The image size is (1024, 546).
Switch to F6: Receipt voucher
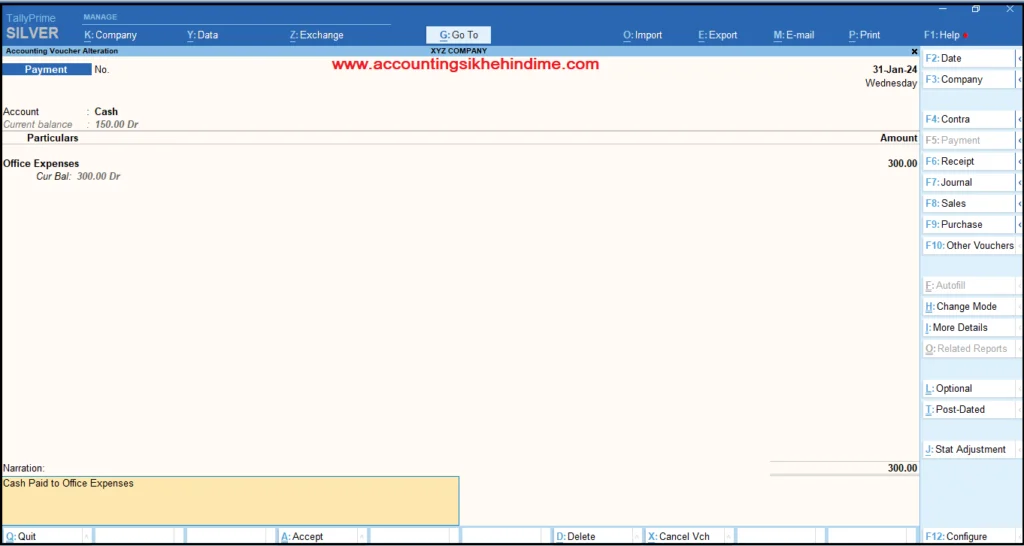[x=968, y=161]
